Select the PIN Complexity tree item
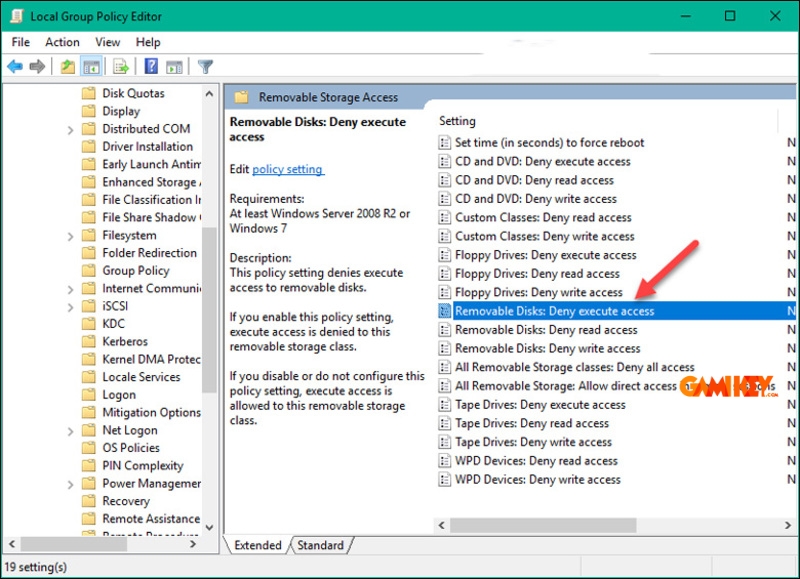The image size is (800, 579). click(x=143, y=466)
